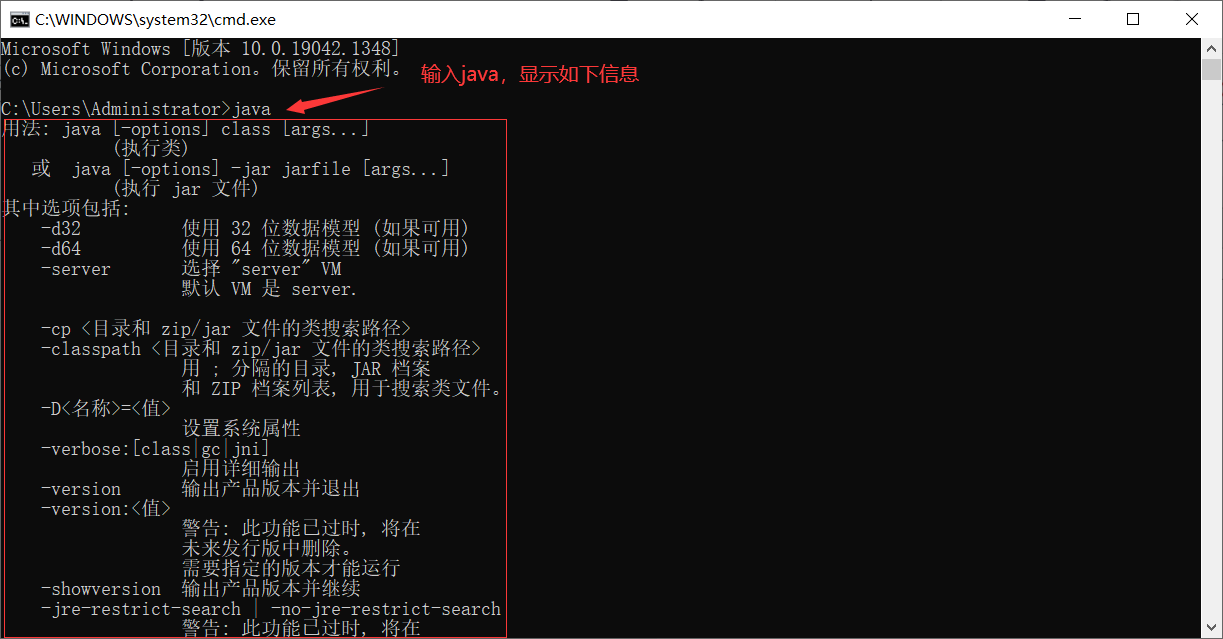Maximize the cmd.exe window
This screenshot has height=639, width=1223.
[1133, 19]
